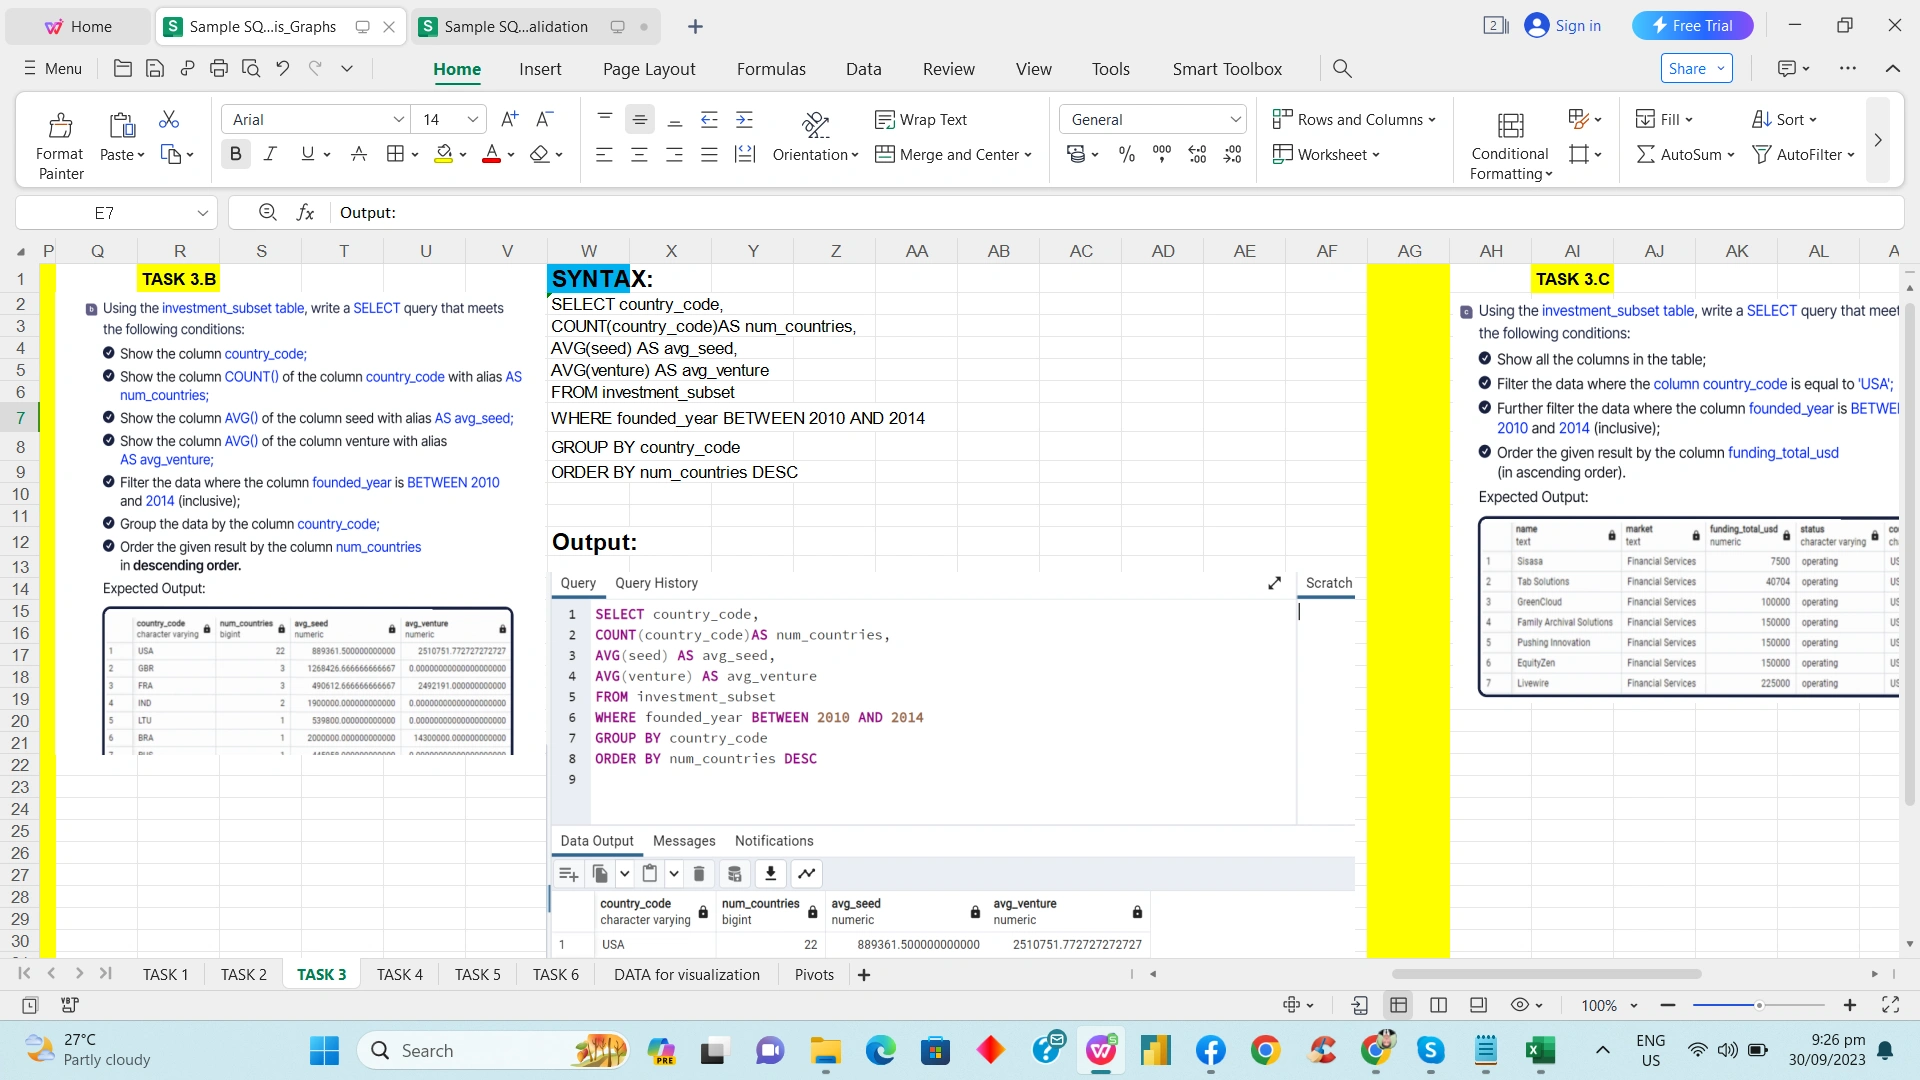1920x1080 pixels.
Task: Open the Orientation dropdown
Action: [816, 154]
